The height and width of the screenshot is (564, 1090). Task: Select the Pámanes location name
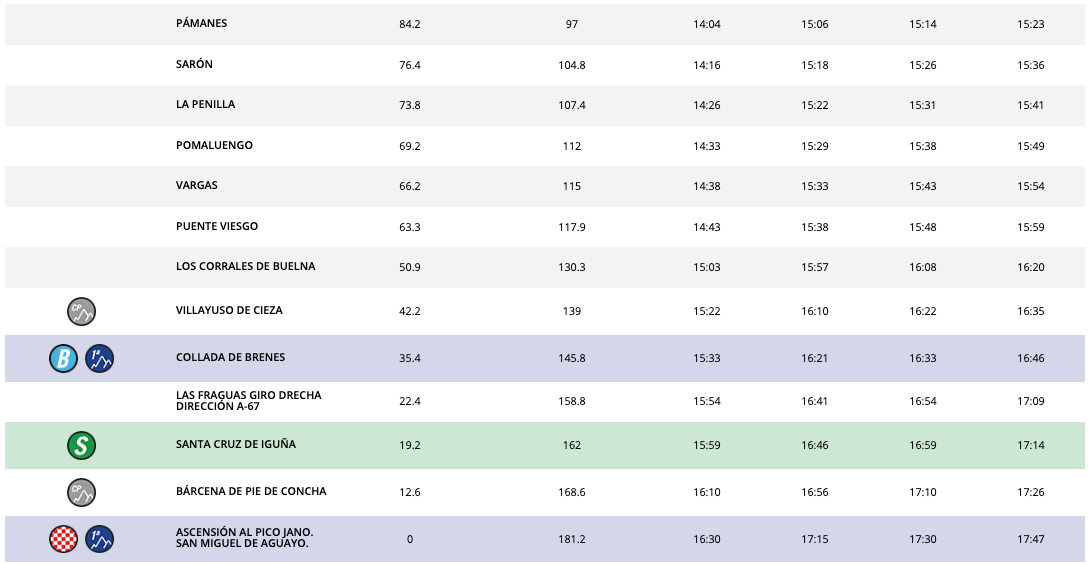pos(201,24)
